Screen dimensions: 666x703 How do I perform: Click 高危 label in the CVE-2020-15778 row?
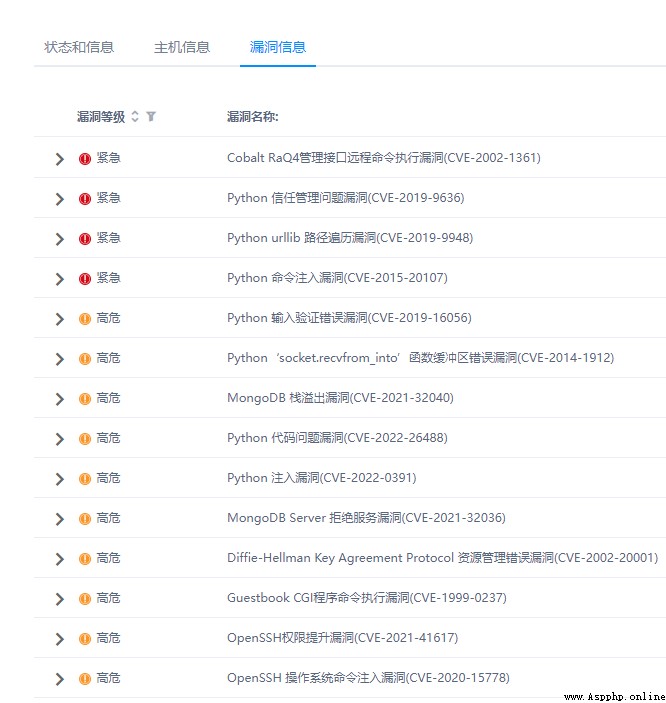(x=109, y=678)
